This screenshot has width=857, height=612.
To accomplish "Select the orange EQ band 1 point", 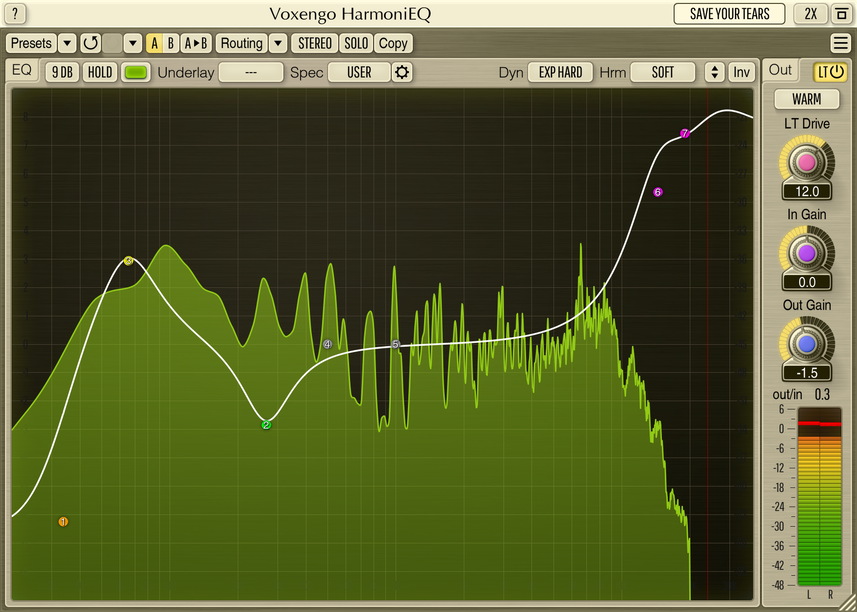I will point(63,522).
